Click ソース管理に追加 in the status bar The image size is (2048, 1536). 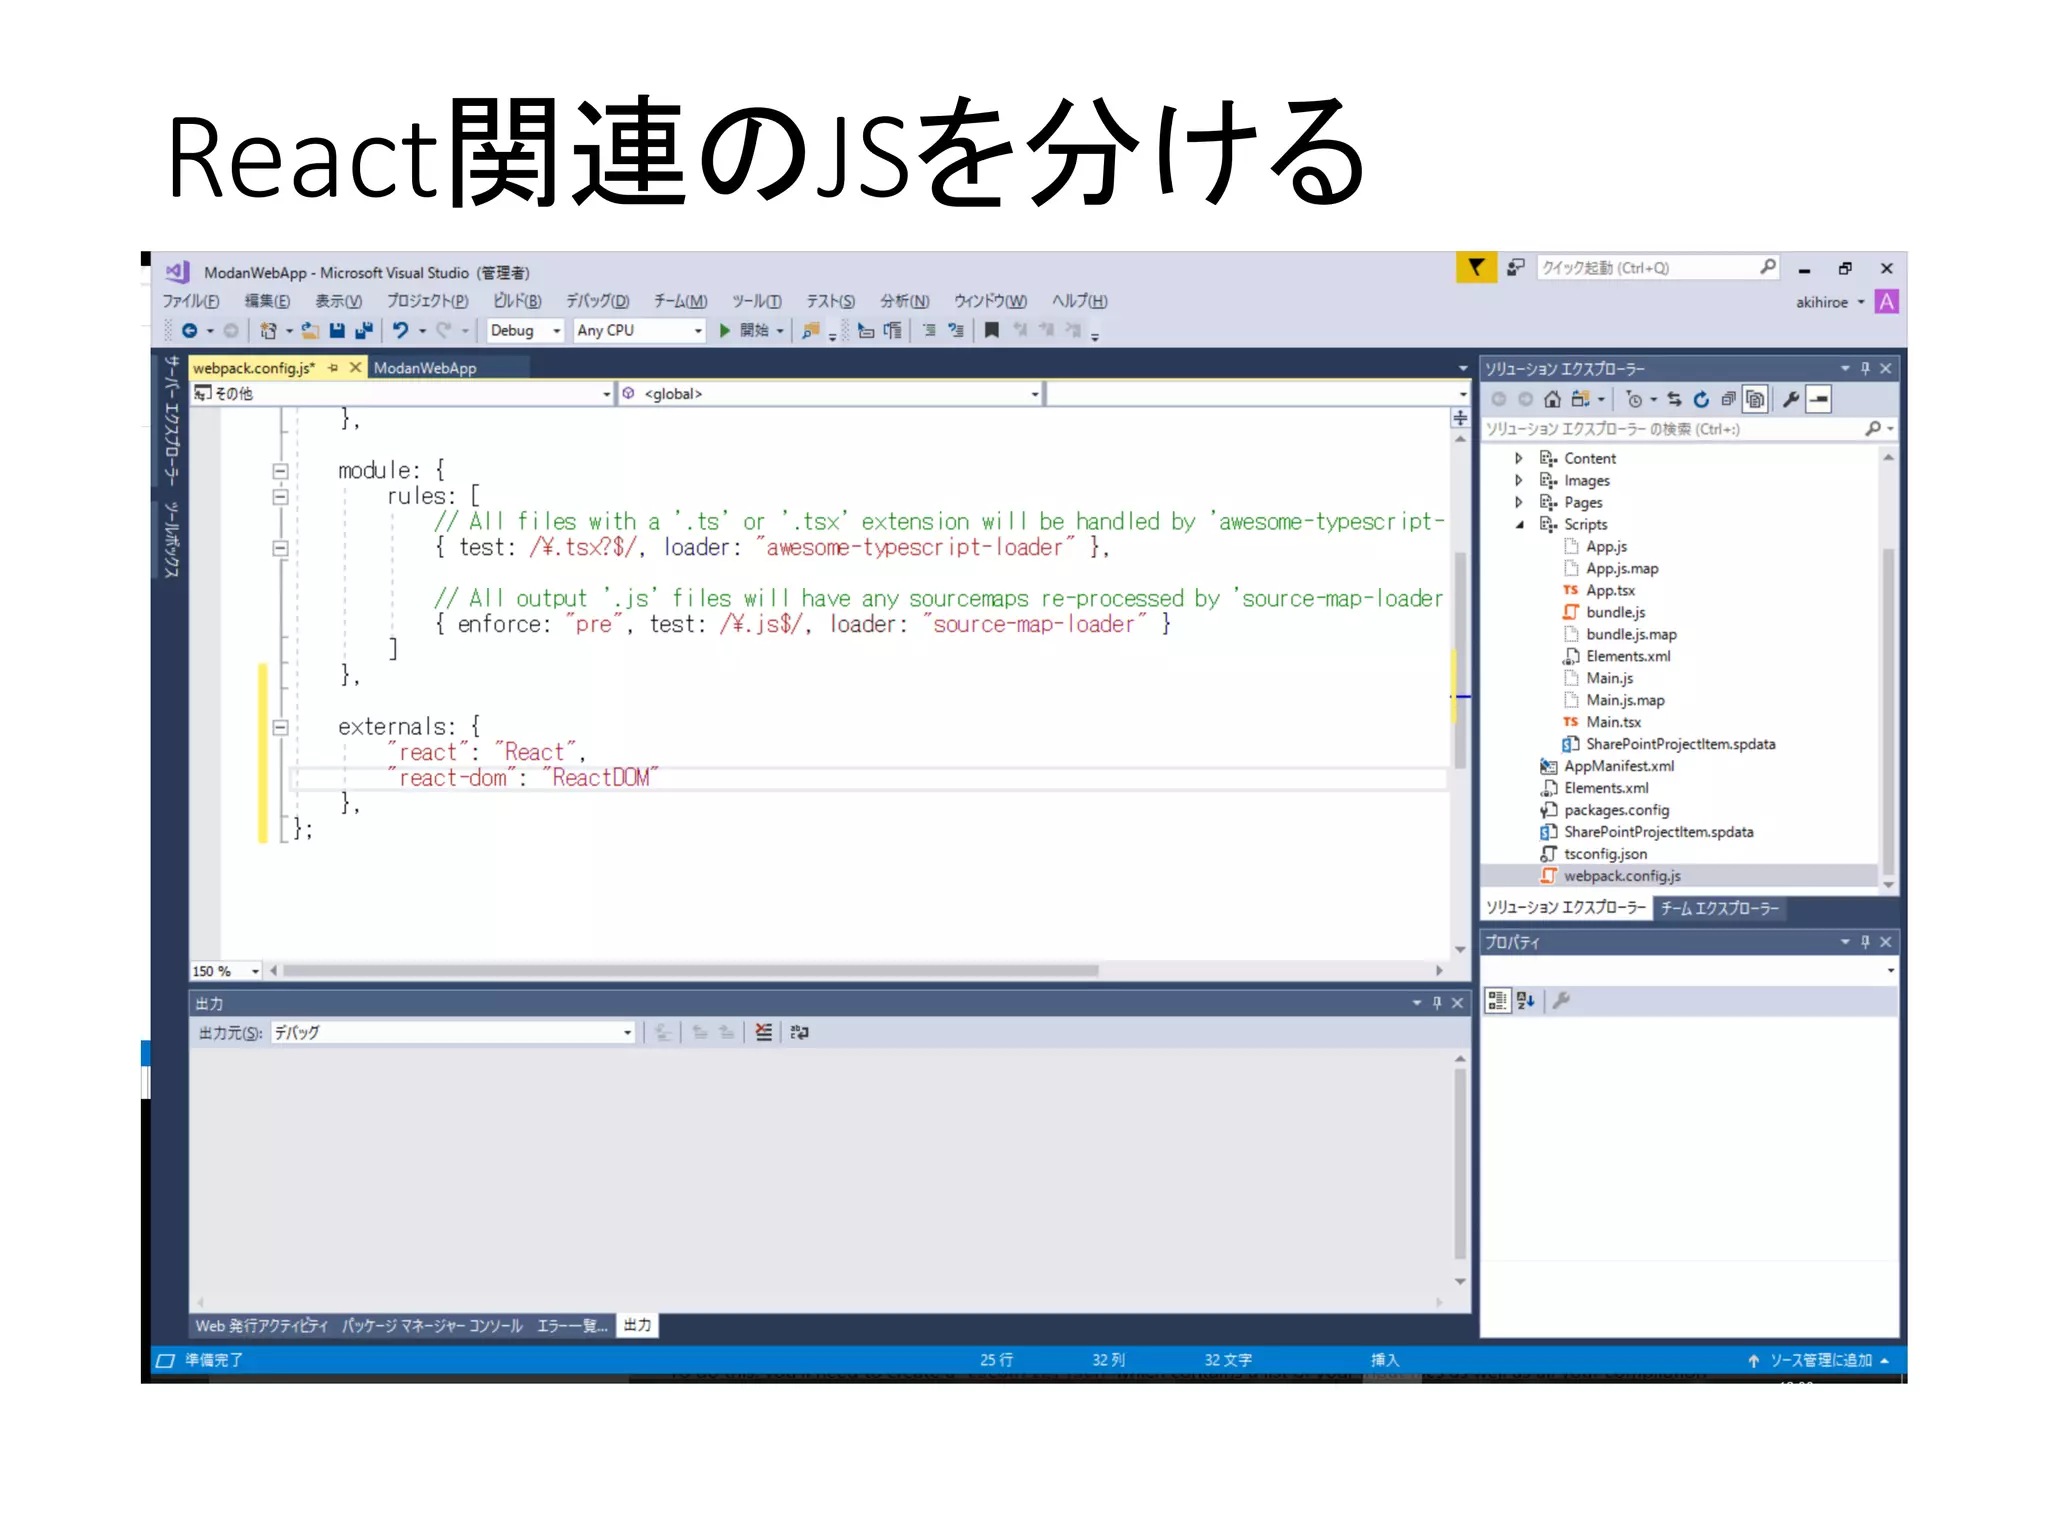(1820, 1360)
